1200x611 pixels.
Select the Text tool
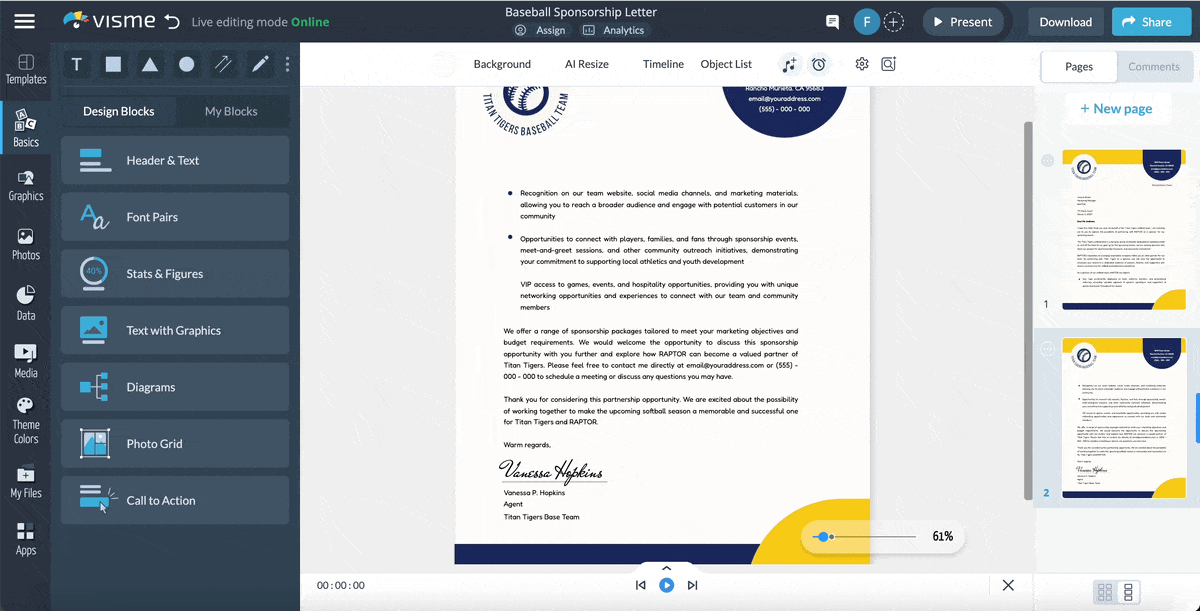[76, 64]
